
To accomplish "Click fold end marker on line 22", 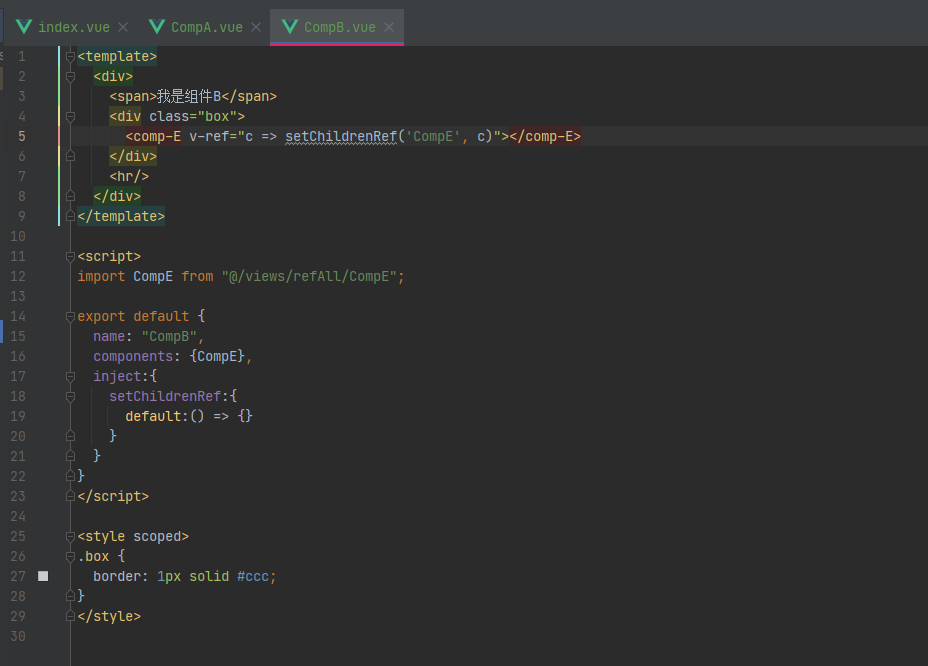I will pos(70,477).
